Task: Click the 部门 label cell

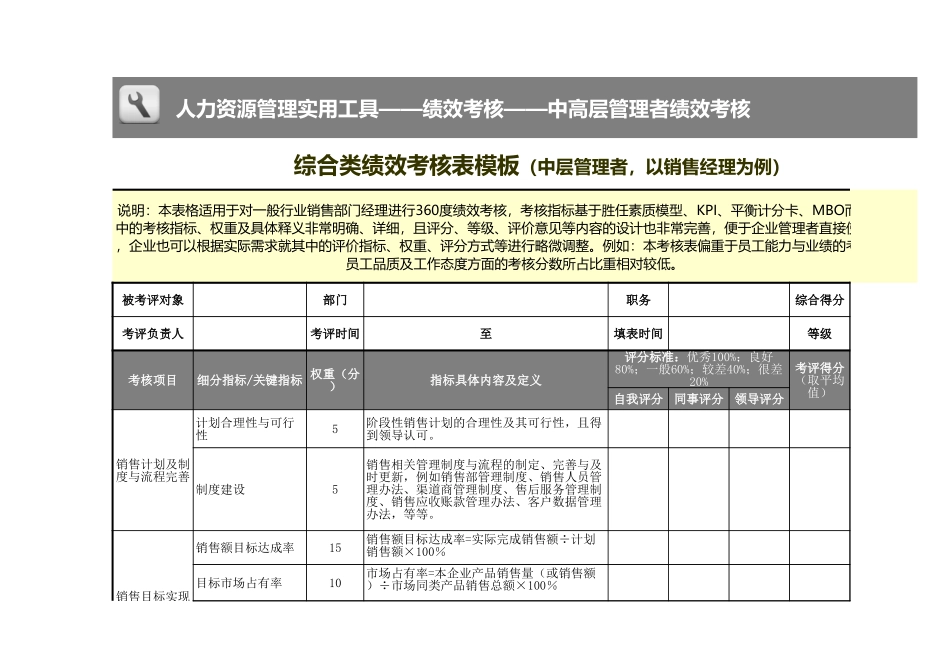Action: coord(335,300)
